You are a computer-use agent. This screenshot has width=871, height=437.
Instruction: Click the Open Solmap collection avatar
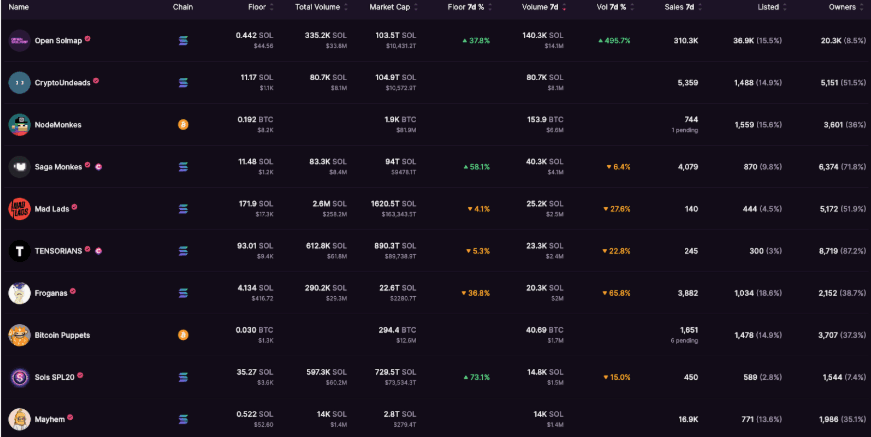click(19, 41)
